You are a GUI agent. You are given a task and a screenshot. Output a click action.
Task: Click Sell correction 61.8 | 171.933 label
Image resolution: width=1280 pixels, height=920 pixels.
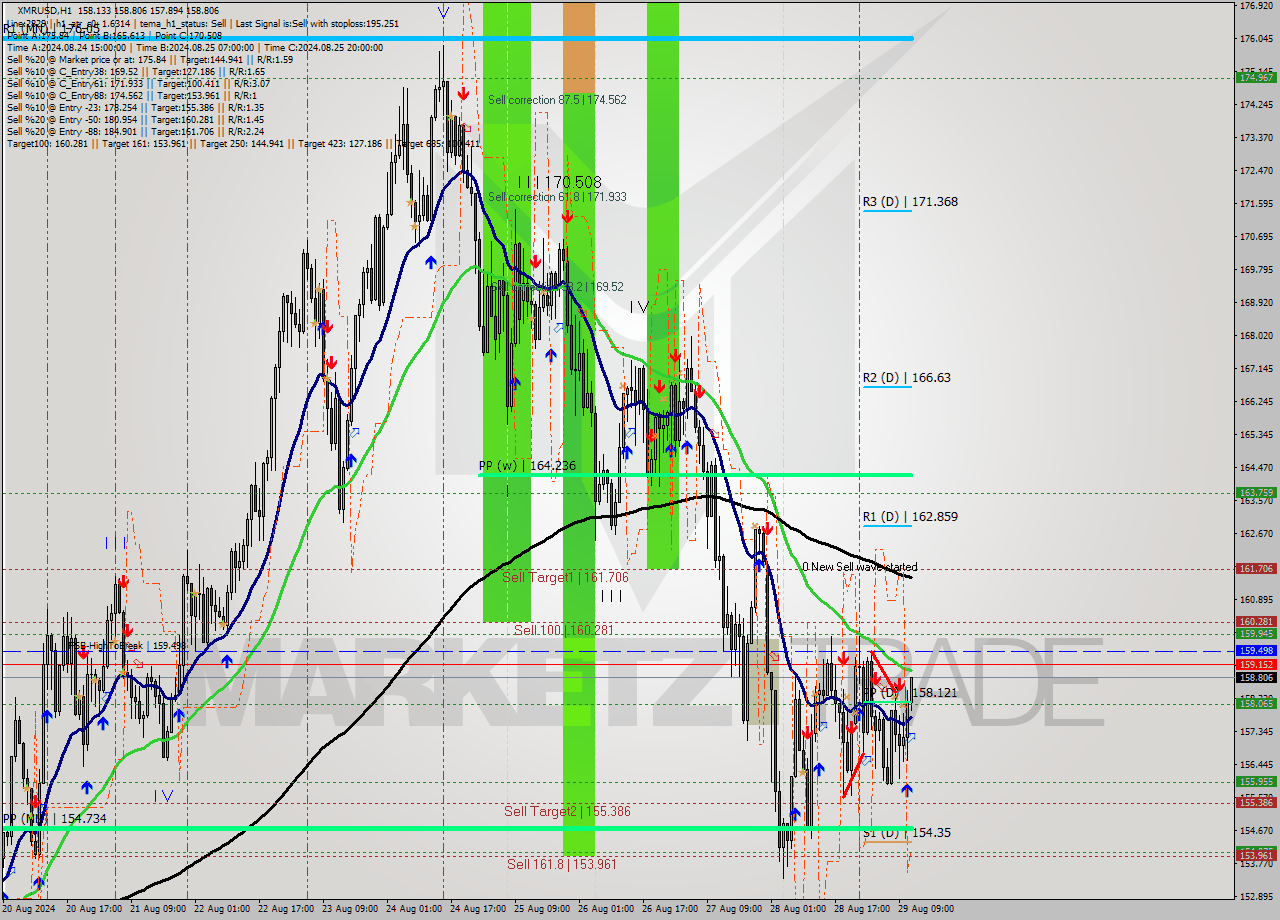click(x=557, y=197)
